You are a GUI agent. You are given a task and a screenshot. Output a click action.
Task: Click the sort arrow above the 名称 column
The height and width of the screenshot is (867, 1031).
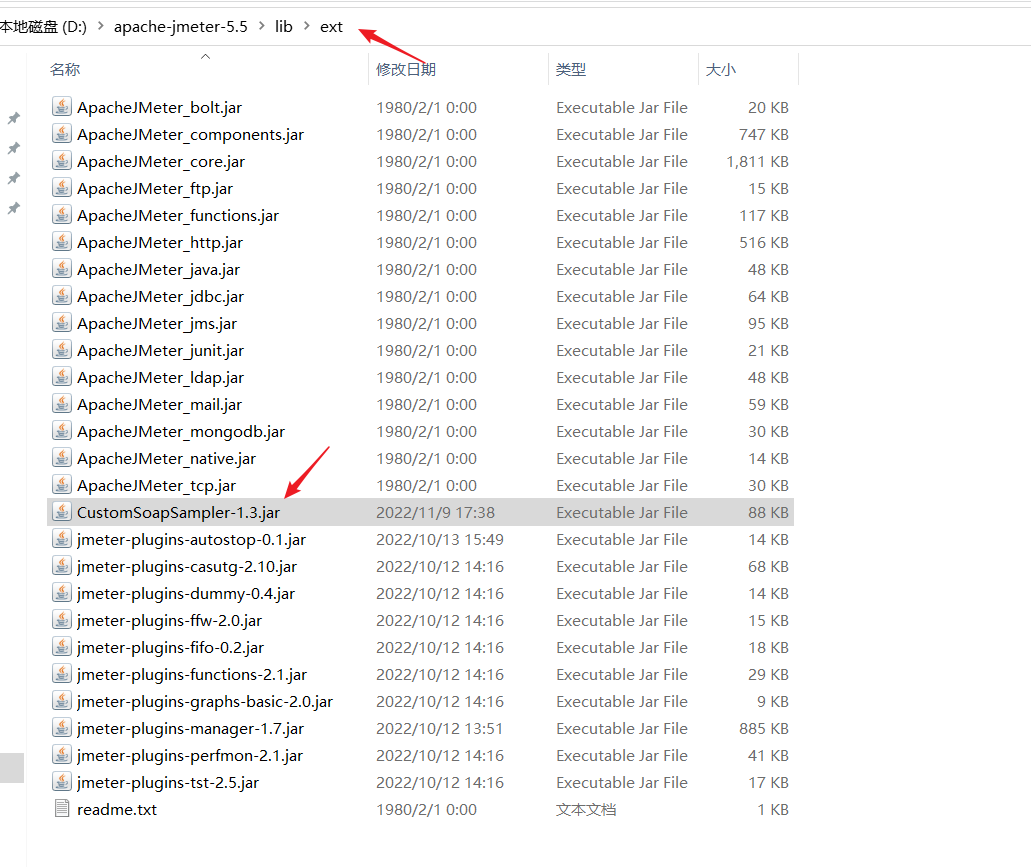(x=206, y=56)
